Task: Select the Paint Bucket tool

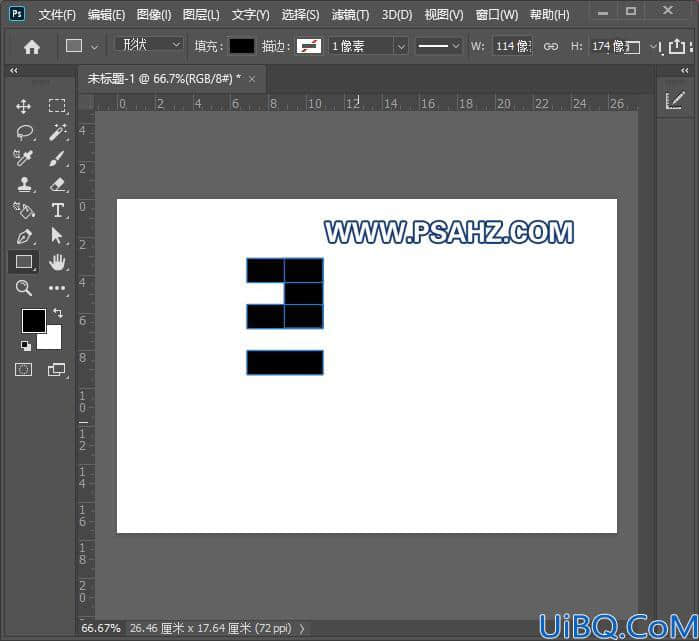Action: (x=23, y=210)
